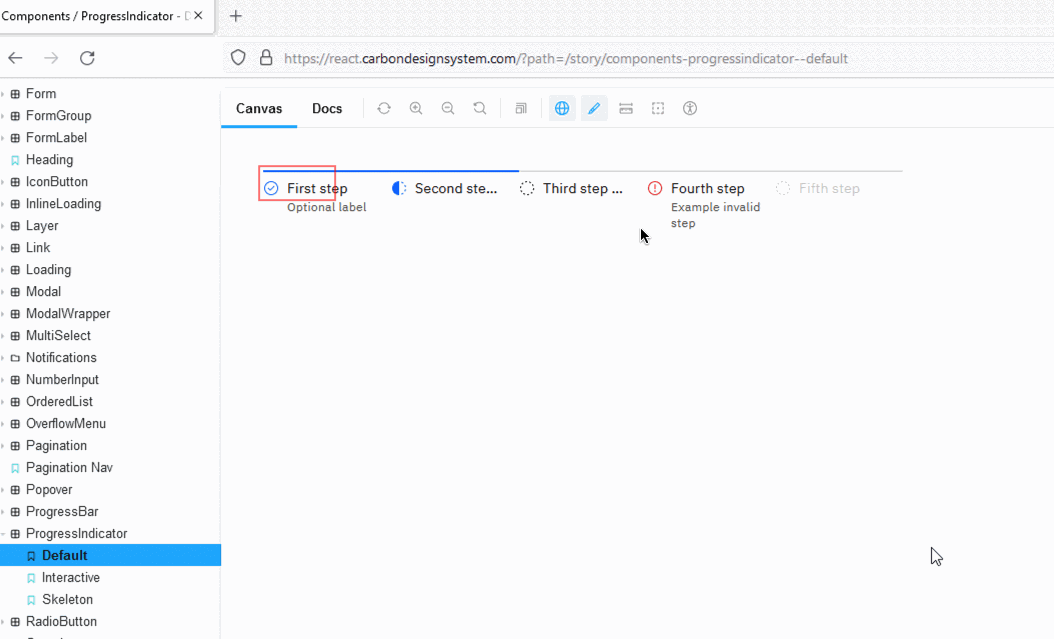
Task: Select the zoom in icon
Action: 416,108
